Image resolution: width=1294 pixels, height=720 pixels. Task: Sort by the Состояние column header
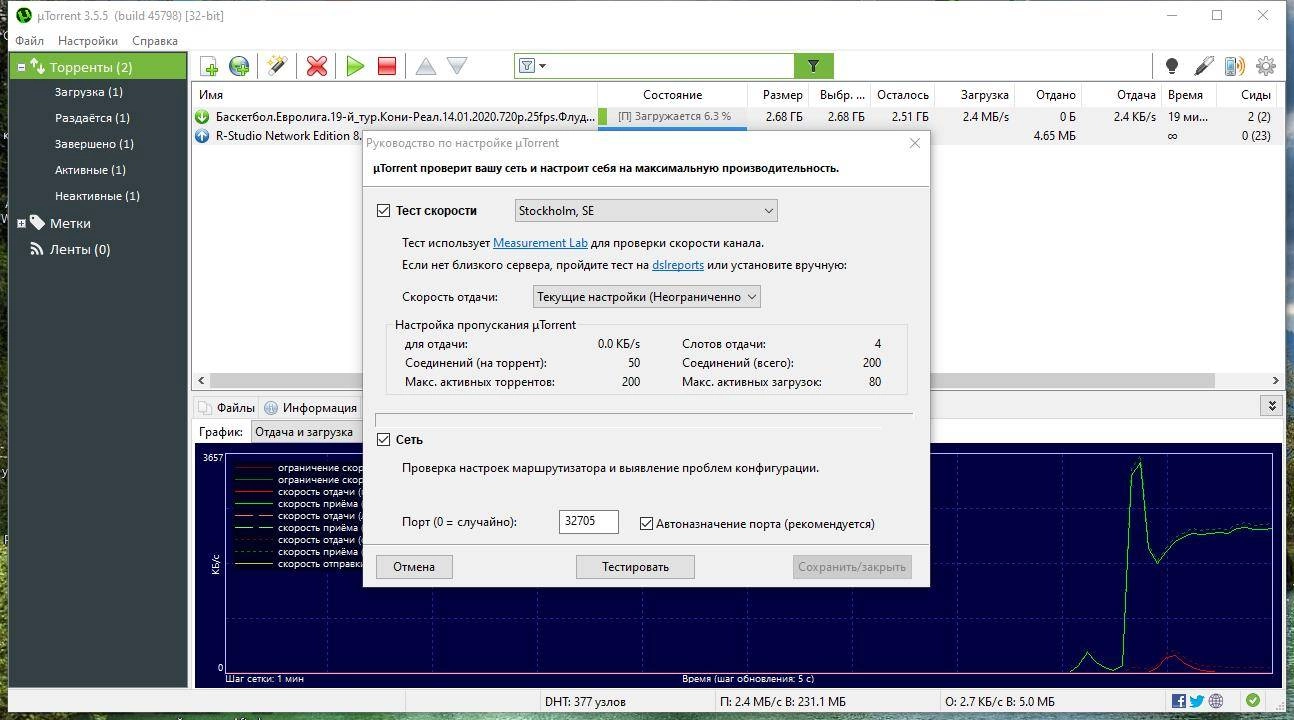[672, 95]
